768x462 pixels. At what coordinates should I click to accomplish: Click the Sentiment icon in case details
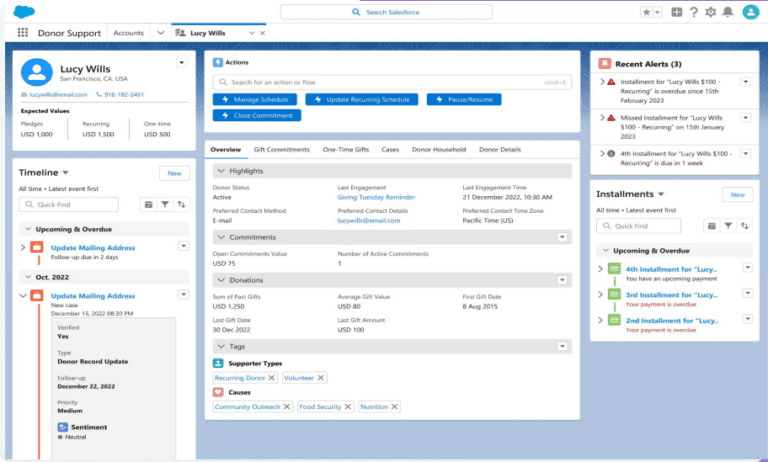coord(63,427)
